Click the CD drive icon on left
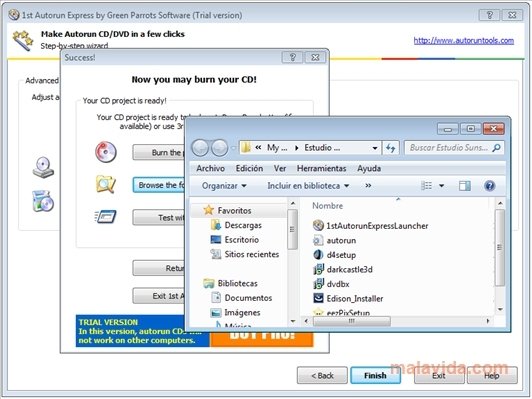Image resolution: width=532 pixels, height=399 pixels. (x=43, y=167)
